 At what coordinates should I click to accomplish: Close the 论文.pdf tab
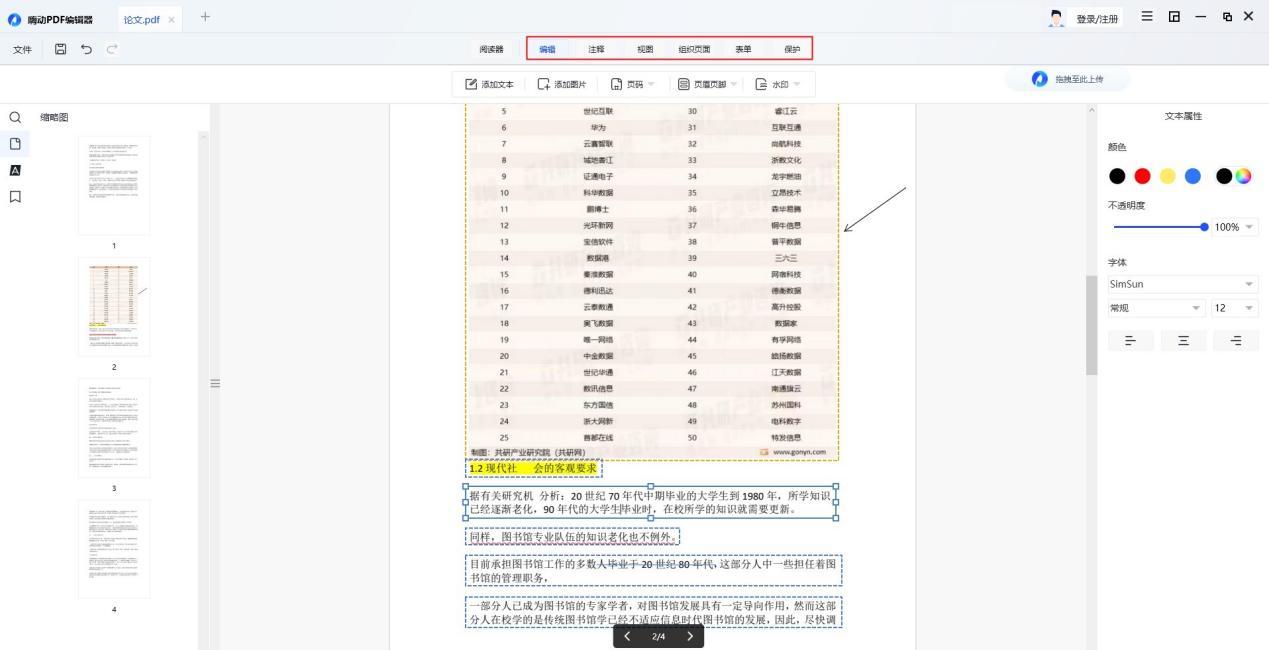click(171, 19)
